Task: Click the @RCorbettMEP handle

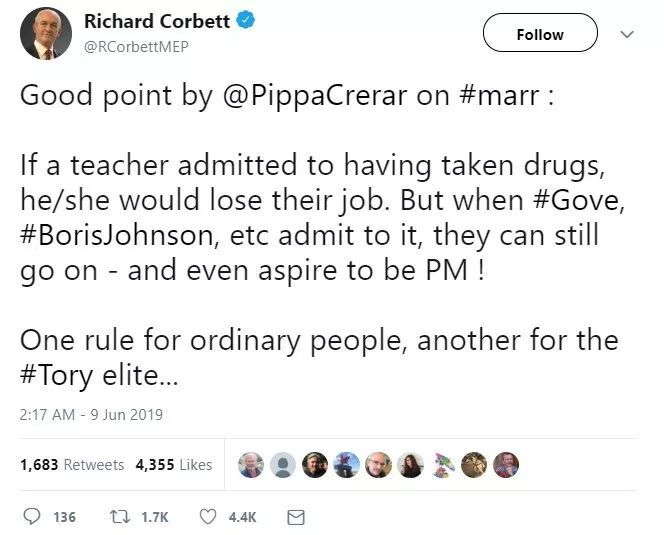Action: (x=137, y=46)
